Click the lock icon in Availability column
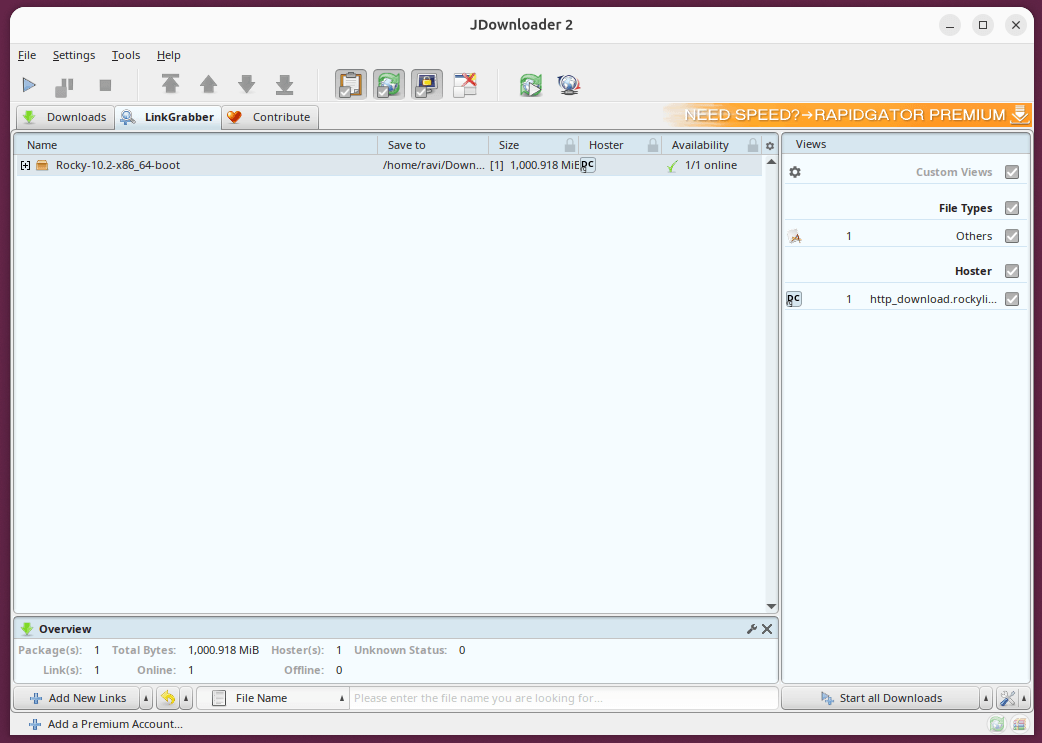The height and width of the screenshot is (743, 1042). 752,145
